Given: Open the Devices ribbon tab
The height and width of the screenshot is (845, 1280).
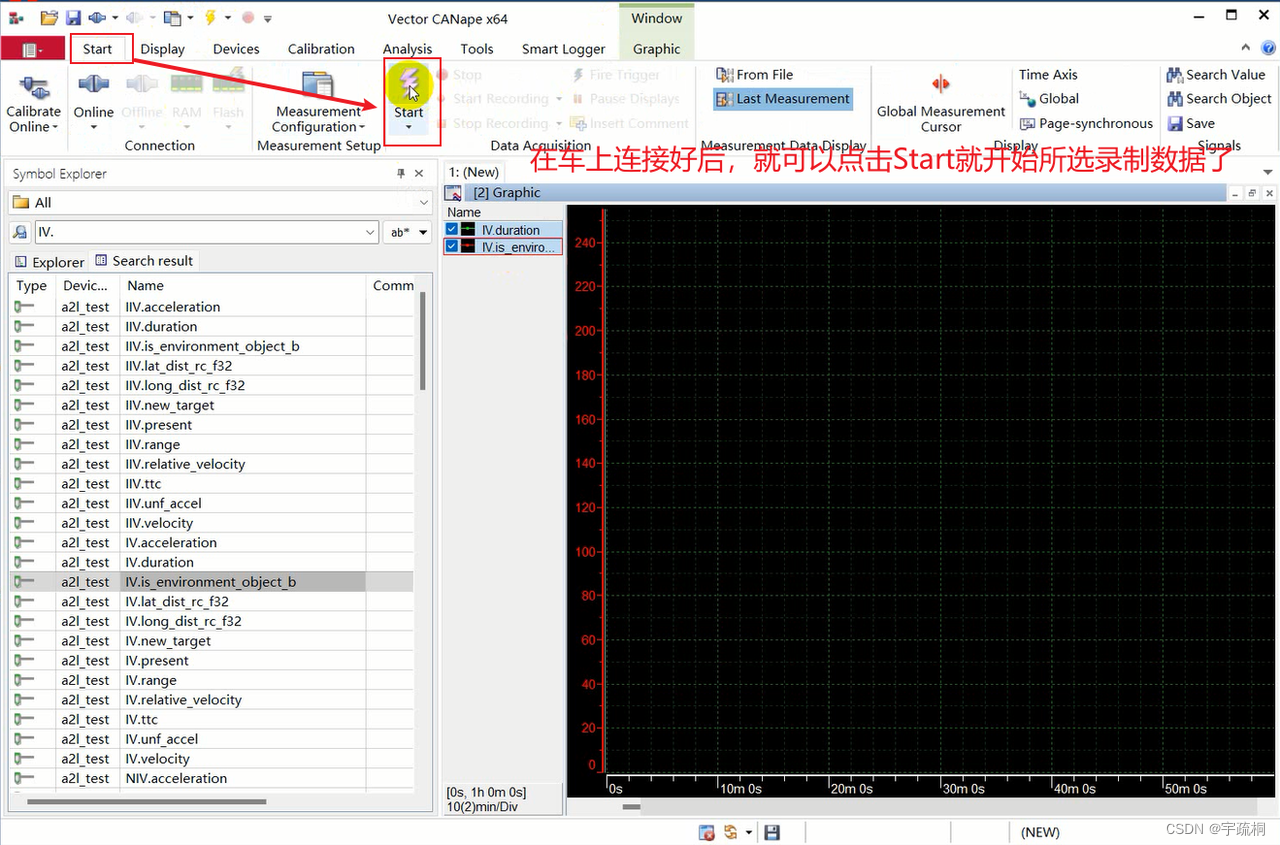Looking at the screenshot, I should pos(236,48).
